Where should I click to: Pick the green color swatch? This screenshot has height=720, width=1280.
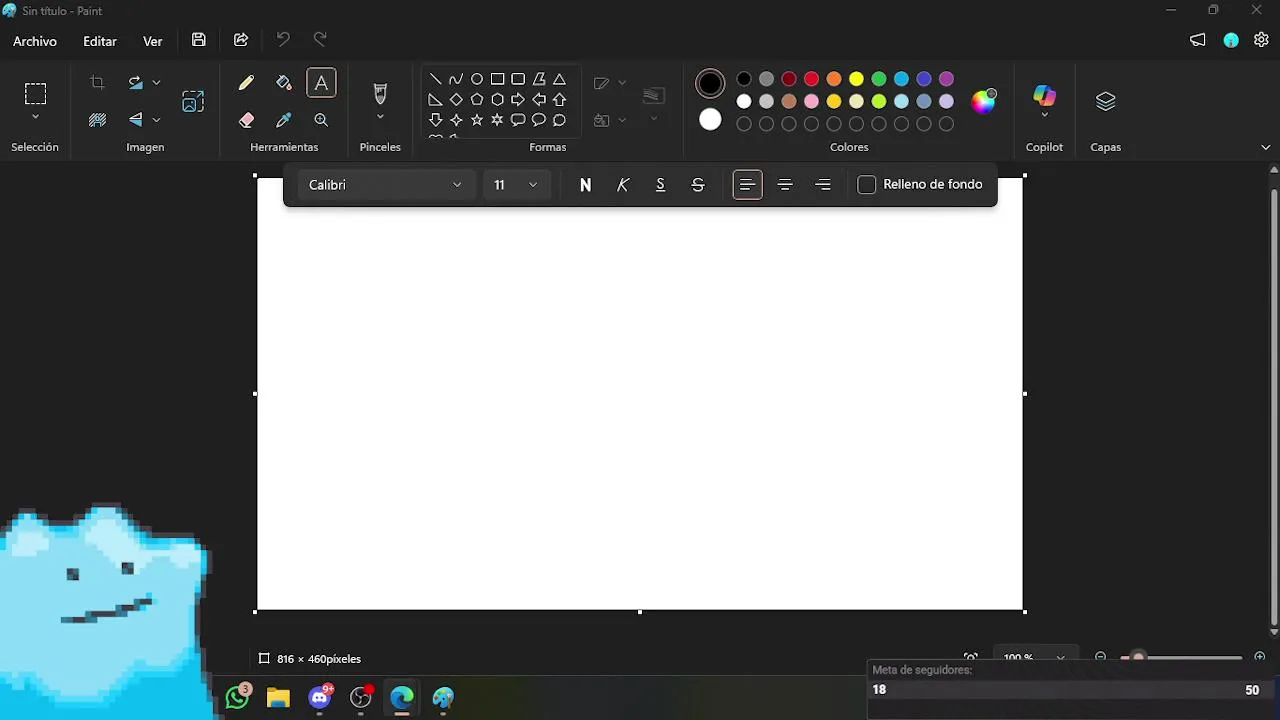coord(879,79)
